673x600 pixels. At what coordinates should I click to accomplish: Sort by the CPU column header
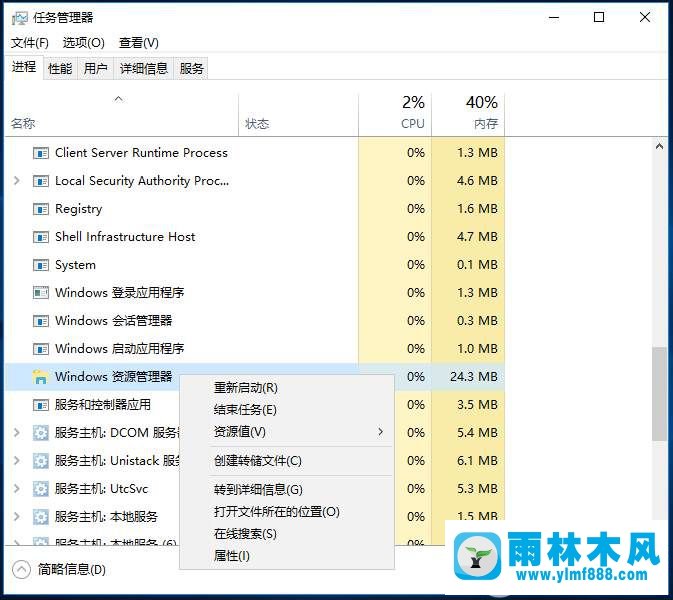[x=395, y=115]
